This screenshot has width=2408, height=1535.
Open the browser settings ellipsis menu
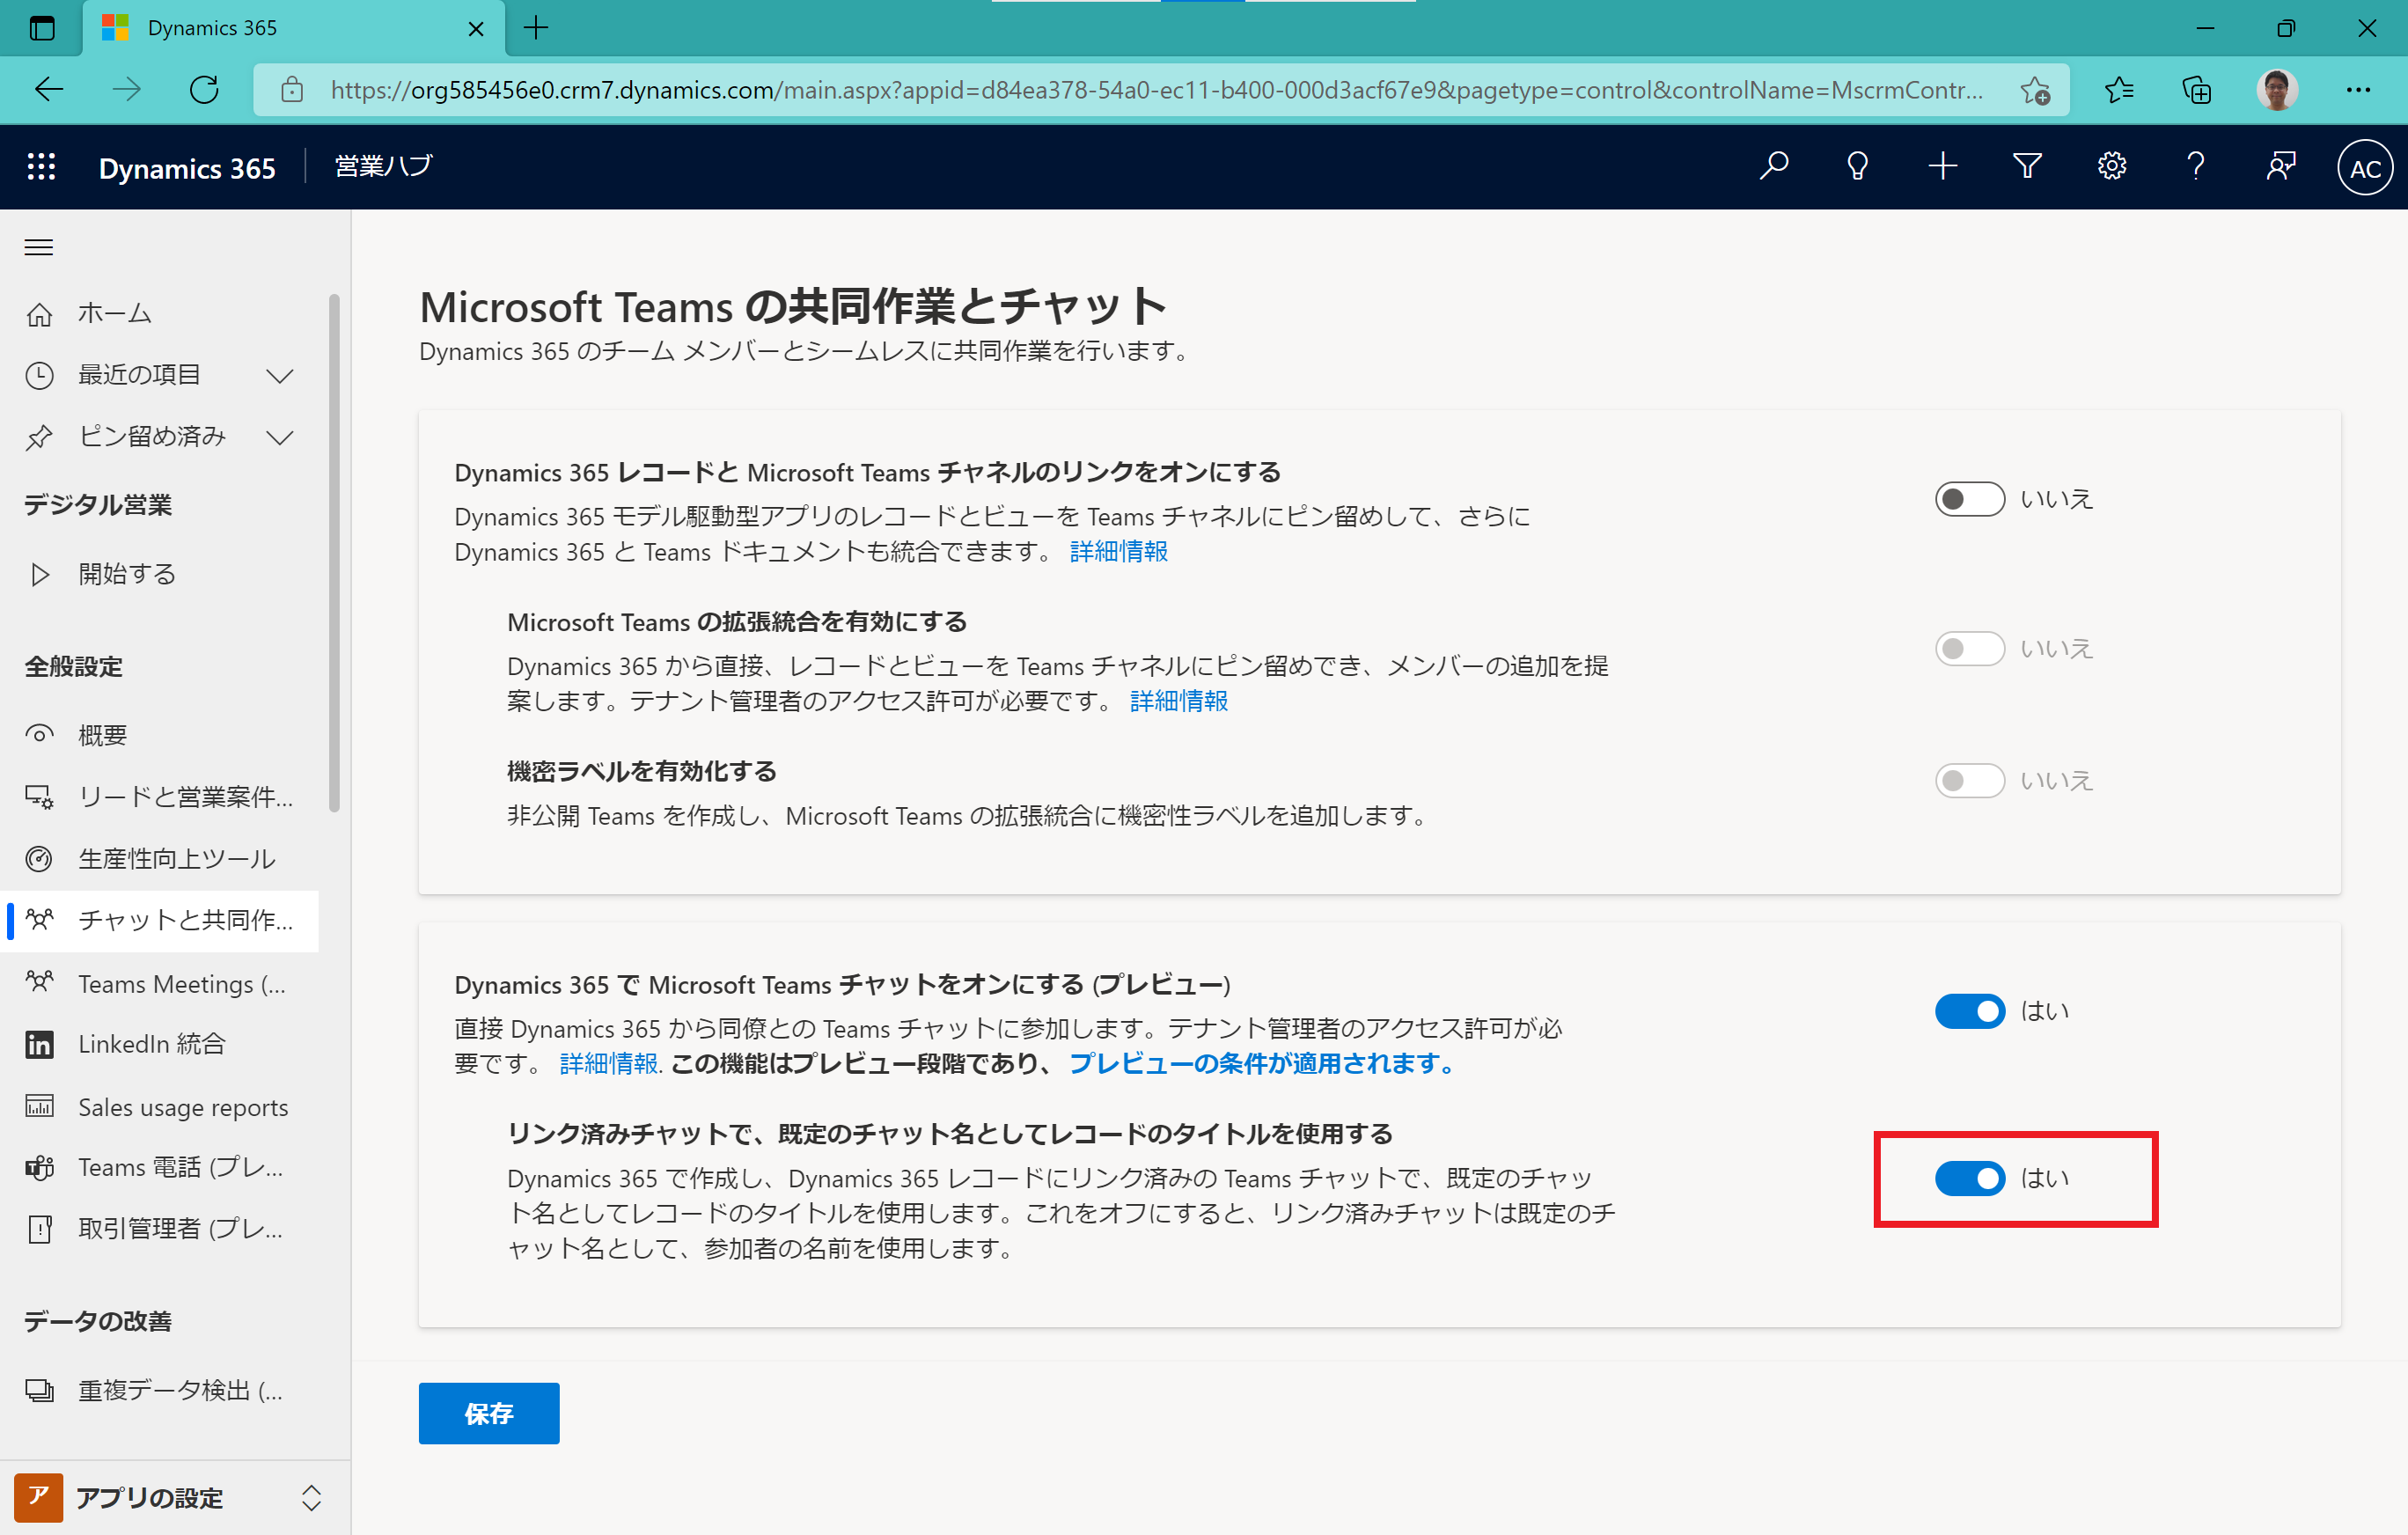tap(2358, 90)
